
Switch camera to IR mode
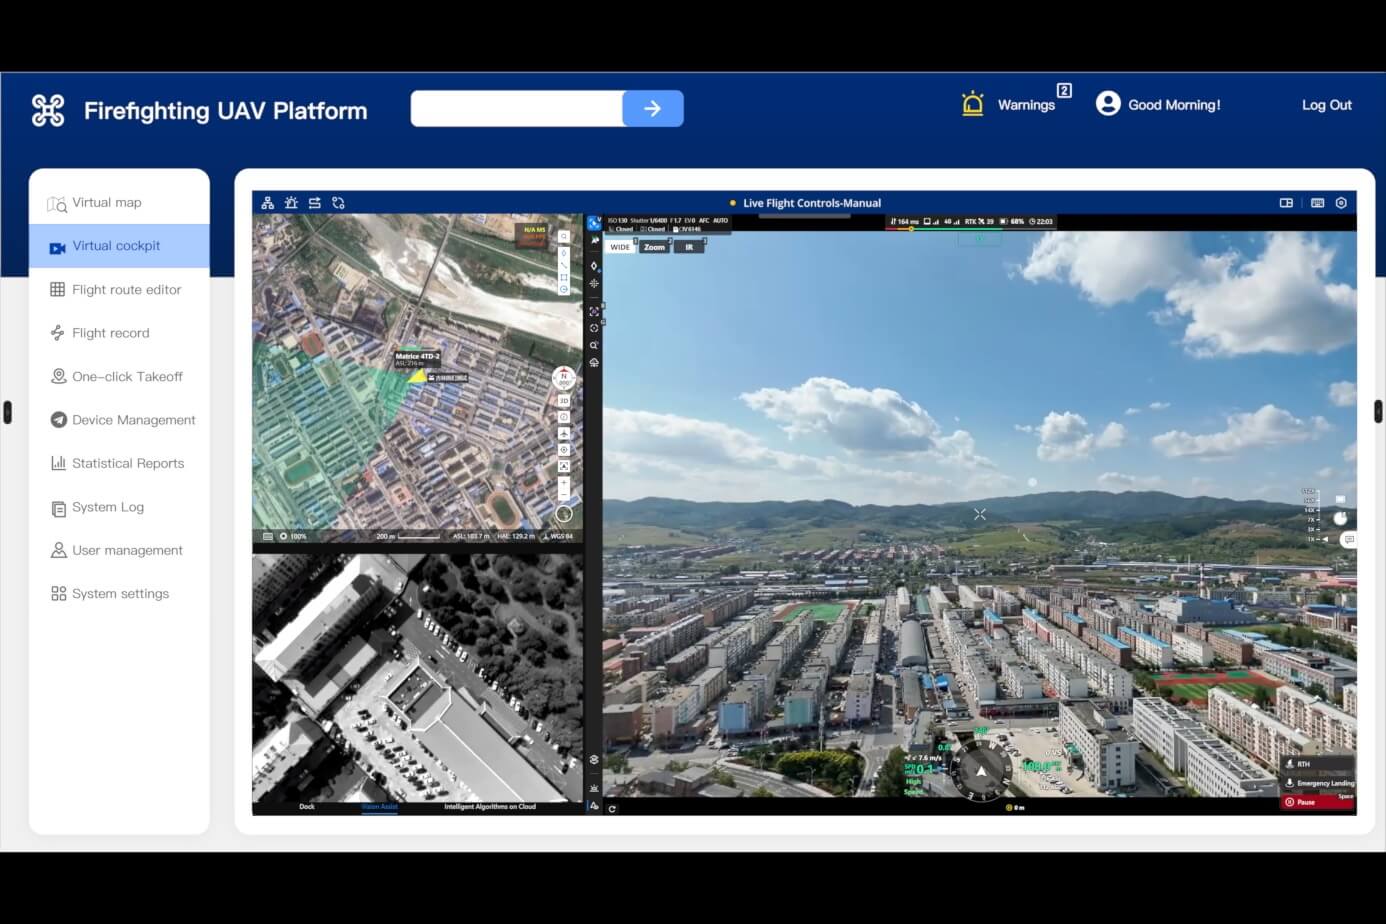point(689,247)
